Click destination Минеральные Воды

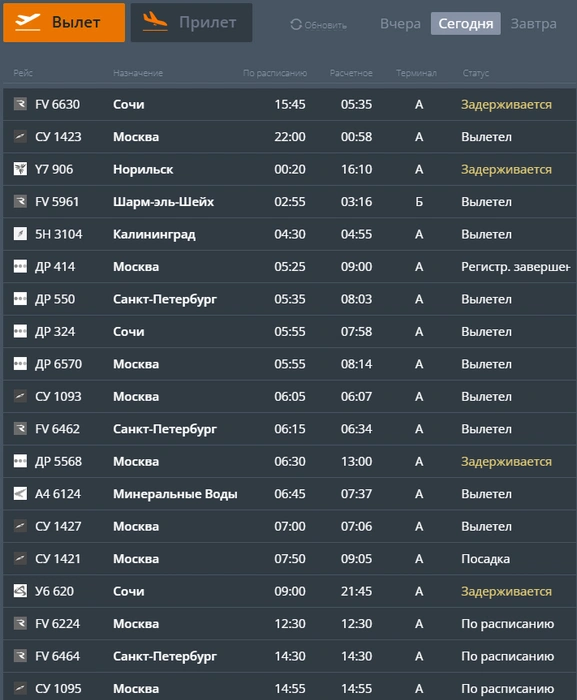pos(175,494)
